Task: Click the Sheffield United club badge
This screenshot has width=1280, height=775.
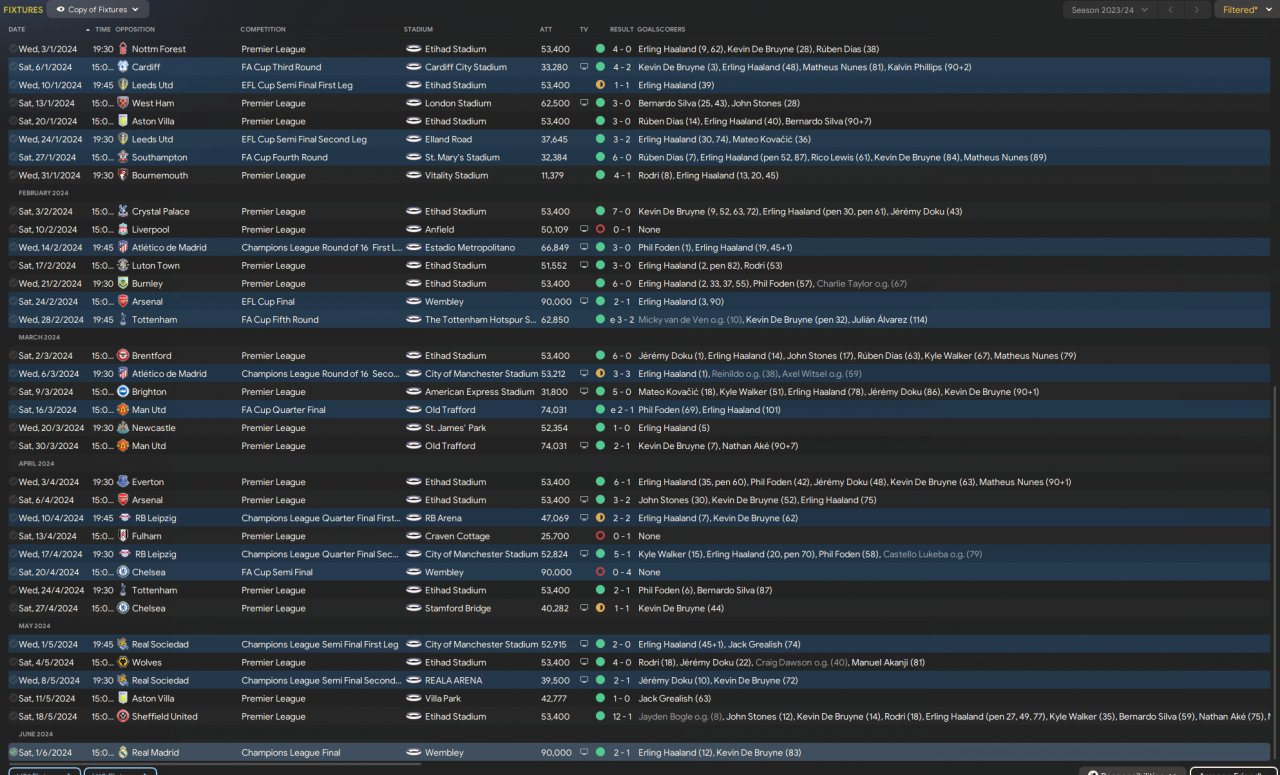Action: (123, 716)
